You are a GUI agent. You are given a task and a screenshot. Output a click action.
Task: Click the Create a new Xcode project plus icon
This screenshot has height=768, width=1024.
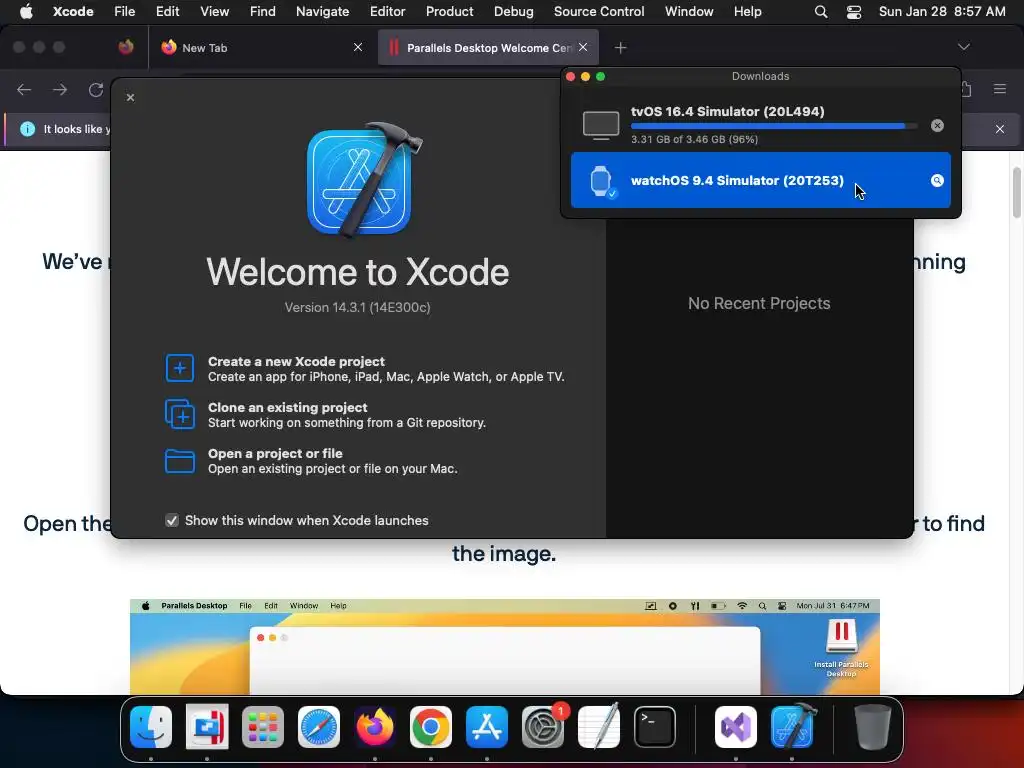(180, 368)
